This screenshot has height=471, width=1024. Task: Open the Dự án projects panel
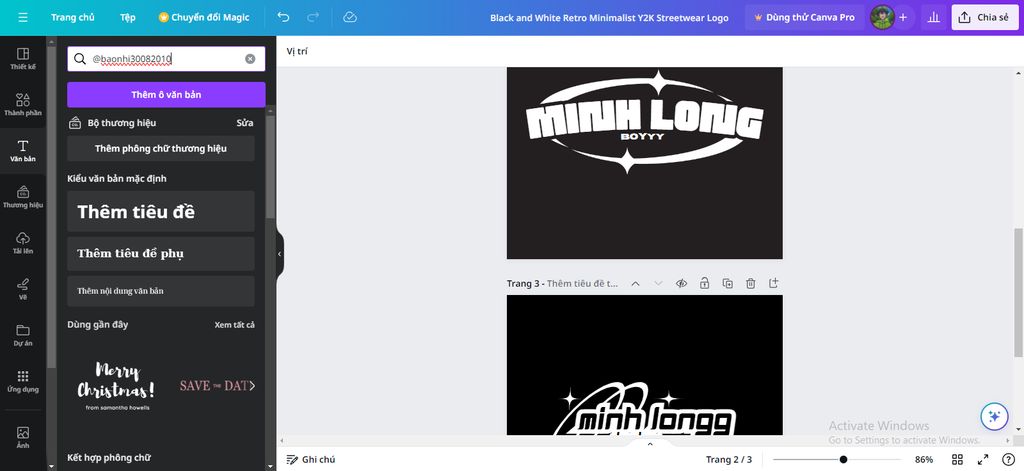(x=23, y=334)
